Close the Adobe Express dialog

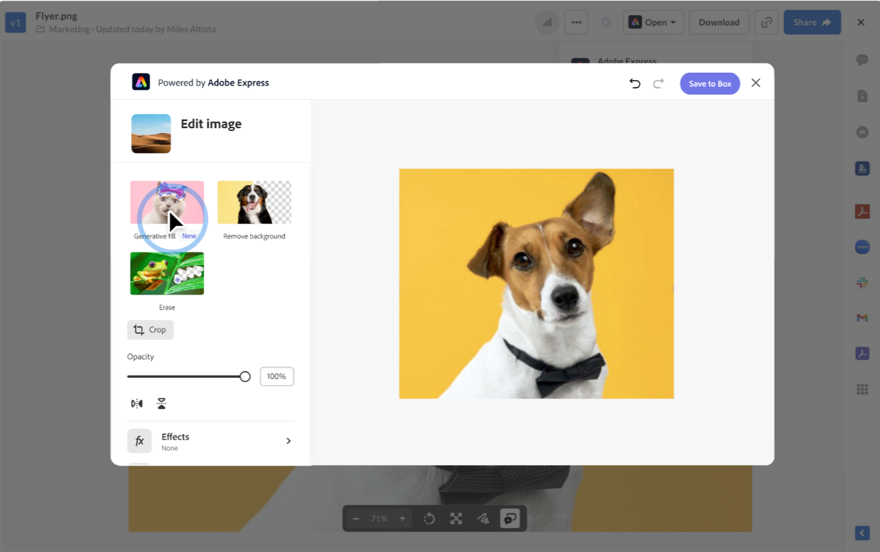click(756, 83)
